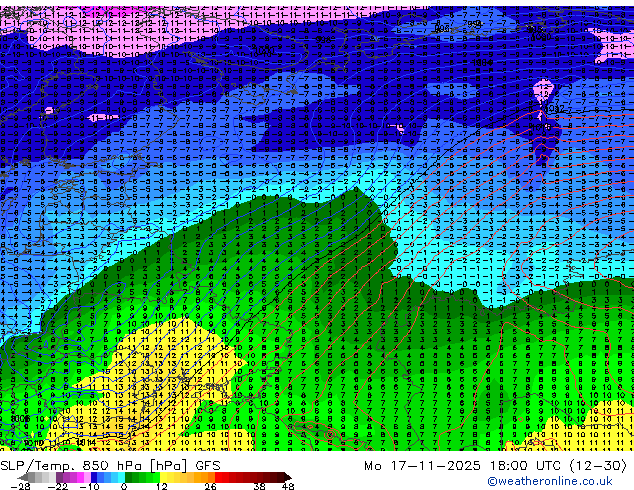This screenshot has width=634, height=490.
Task: Pick the grey legend start arrow at -28
Action: click(23, 477)
